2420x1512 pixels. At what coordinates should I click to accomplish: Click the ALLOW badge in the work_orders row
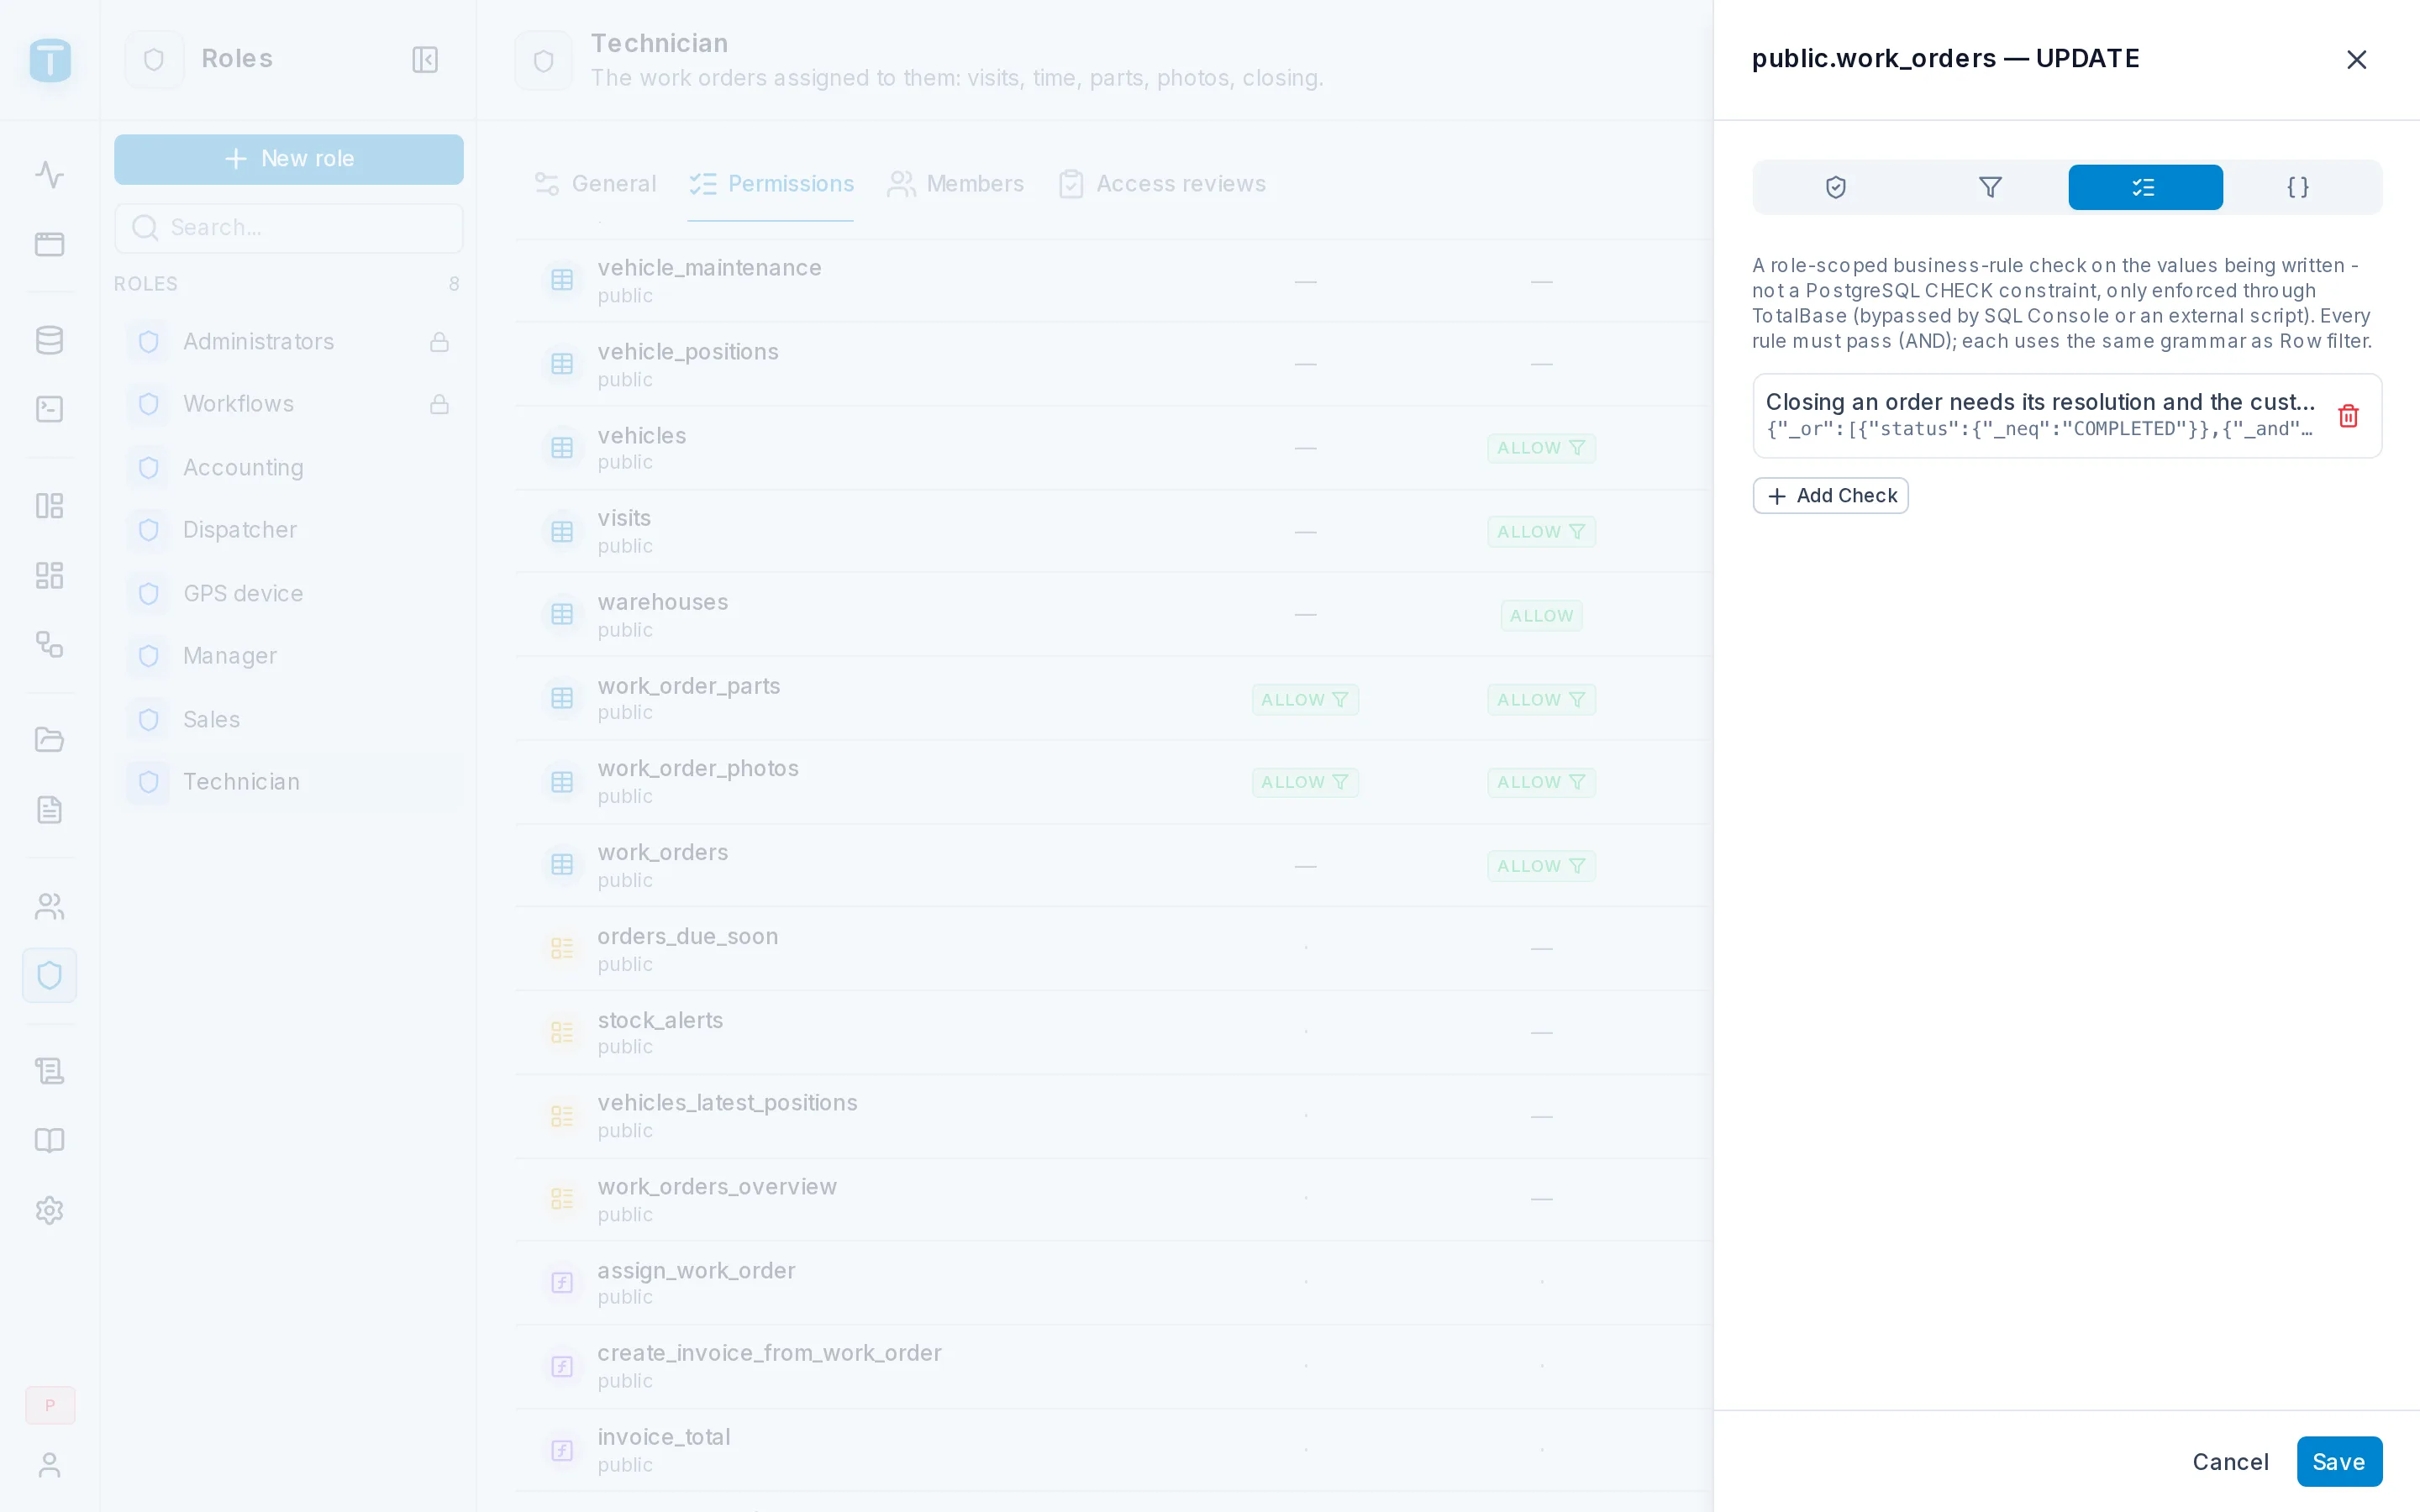[1541, 866]
